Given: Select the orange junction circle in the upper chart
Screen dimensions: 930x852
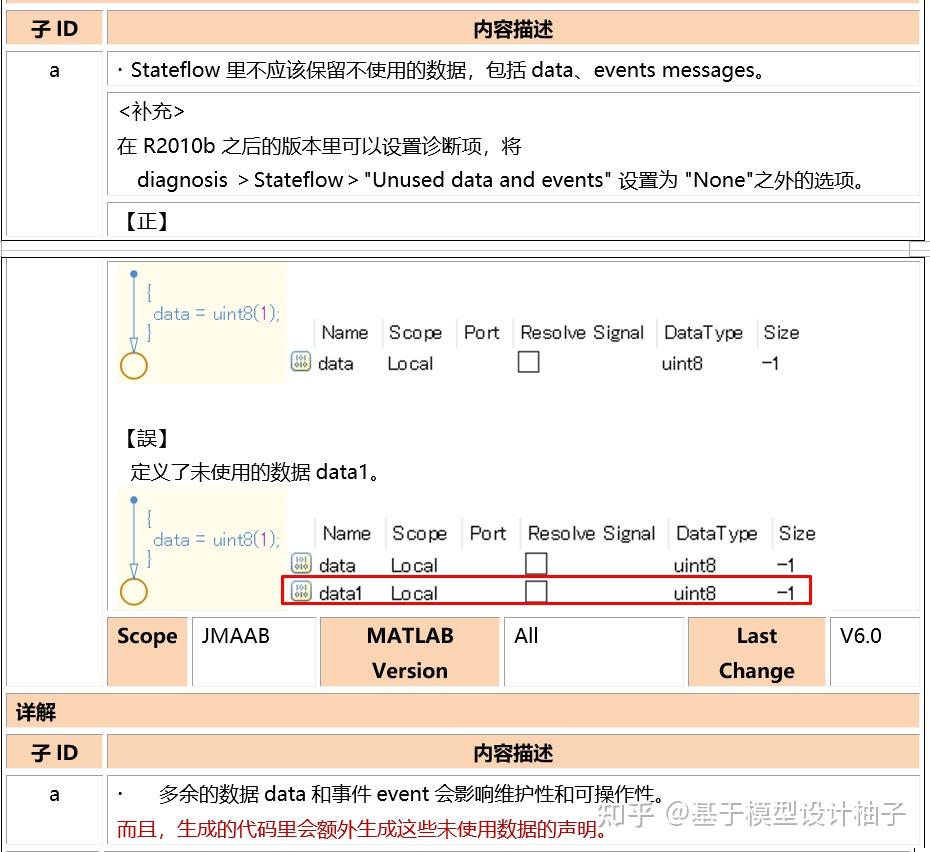Looking at the screenshot, I should pyautogui.click(x=133, y=366).
